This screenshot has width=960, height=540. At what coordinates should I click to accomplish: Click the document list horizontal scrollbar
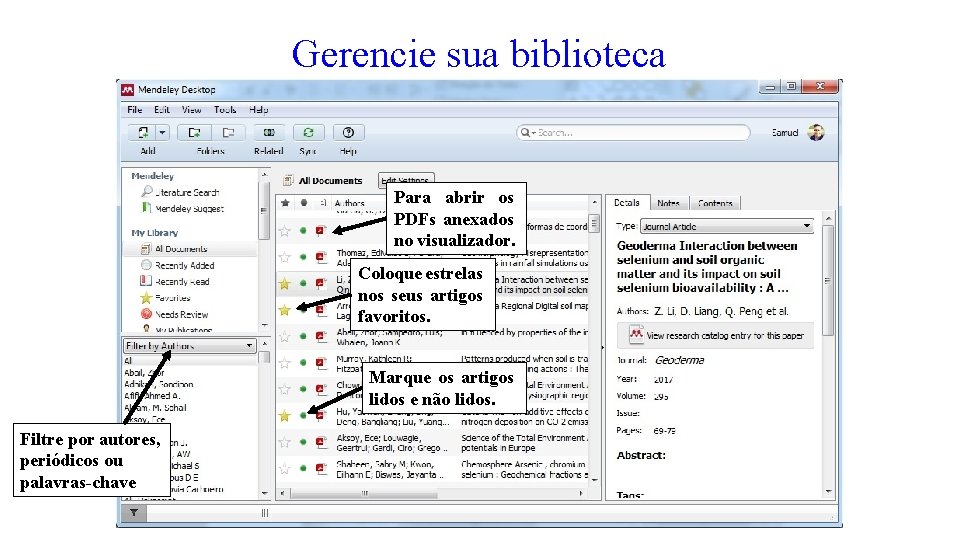coord(365,493)
